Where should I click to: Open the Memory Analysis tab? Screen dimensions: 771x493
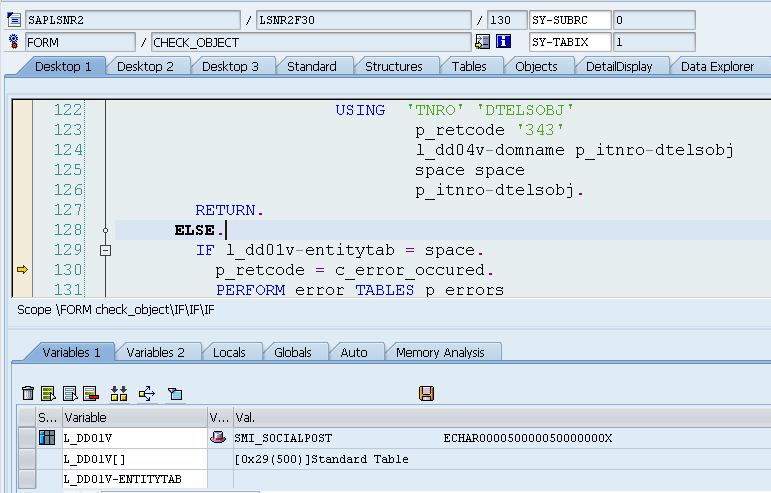440,352
